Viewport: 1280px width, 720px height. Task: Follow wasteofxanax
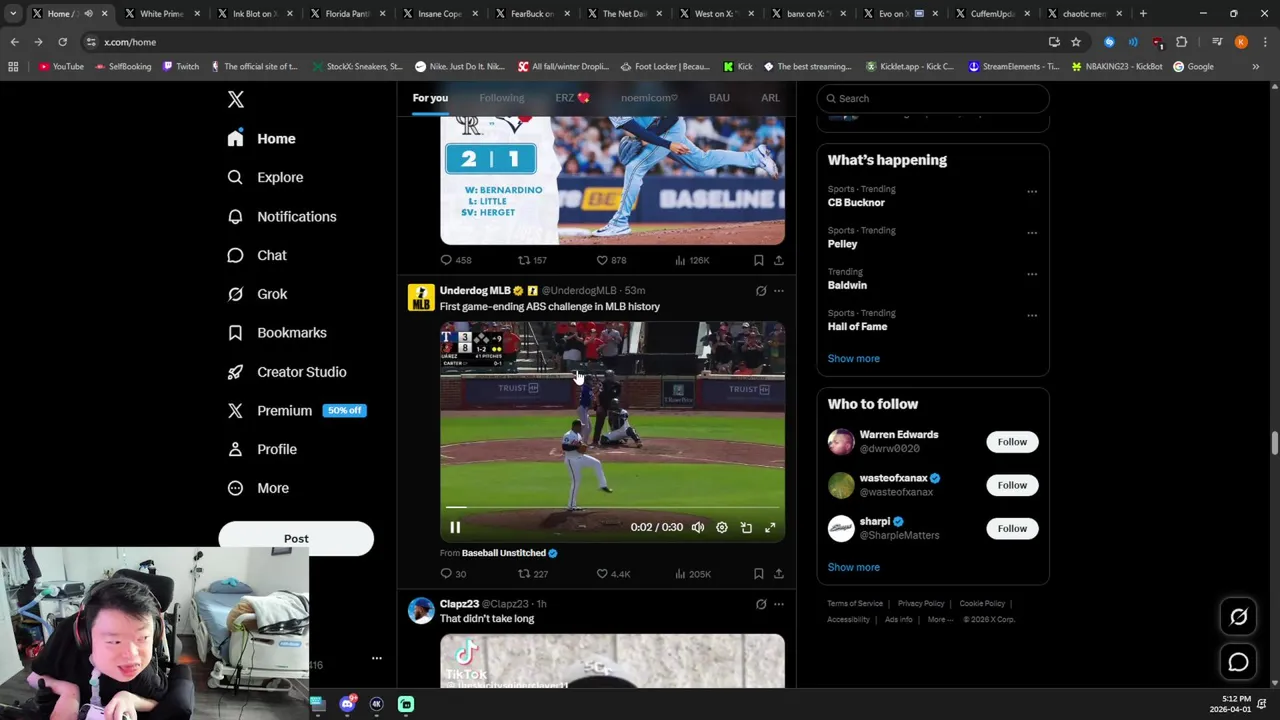(x=1012, y=485)
